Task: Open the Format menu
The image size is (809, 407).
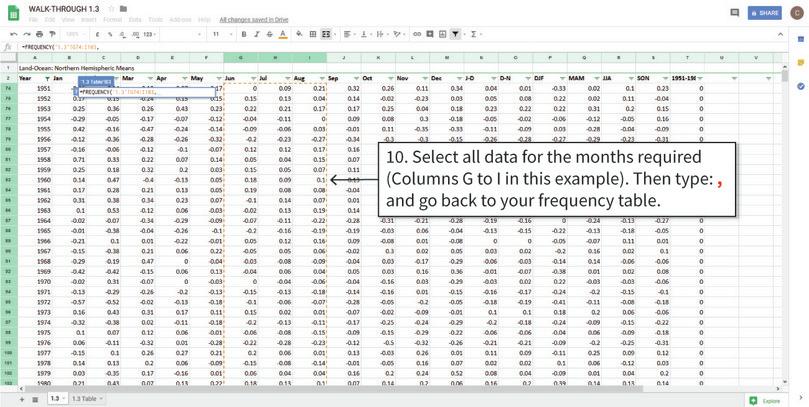Action: pyautogui.click(x=112, y=20)
